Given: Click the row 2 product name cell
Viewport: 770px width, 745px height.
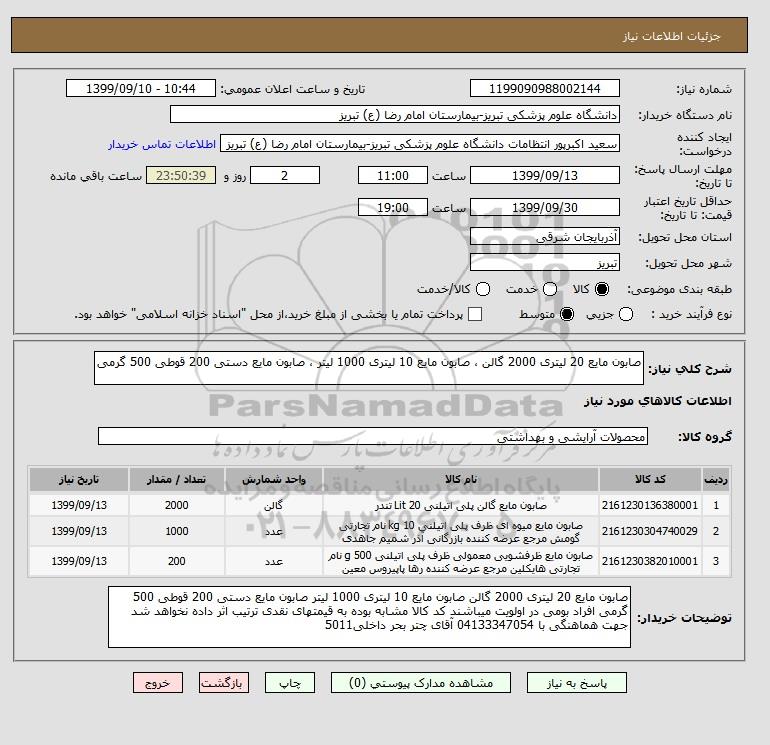Looking at the screenshot, I should click(x=461, y=531).
